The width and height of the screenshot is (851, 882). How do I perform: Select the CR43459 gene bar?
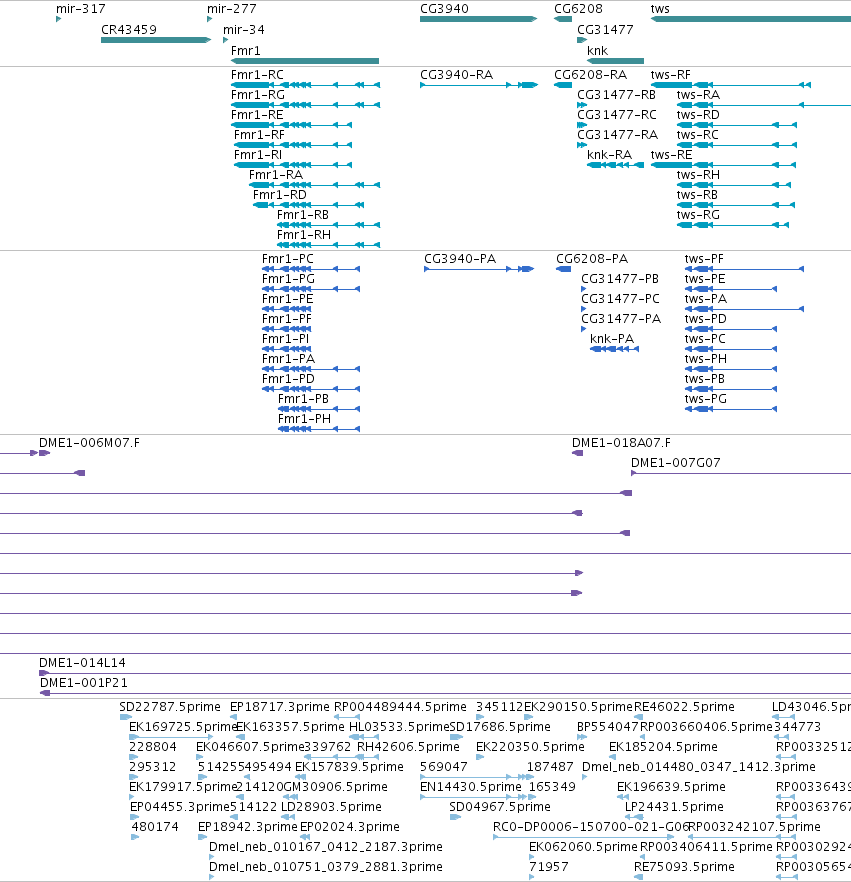156,40
